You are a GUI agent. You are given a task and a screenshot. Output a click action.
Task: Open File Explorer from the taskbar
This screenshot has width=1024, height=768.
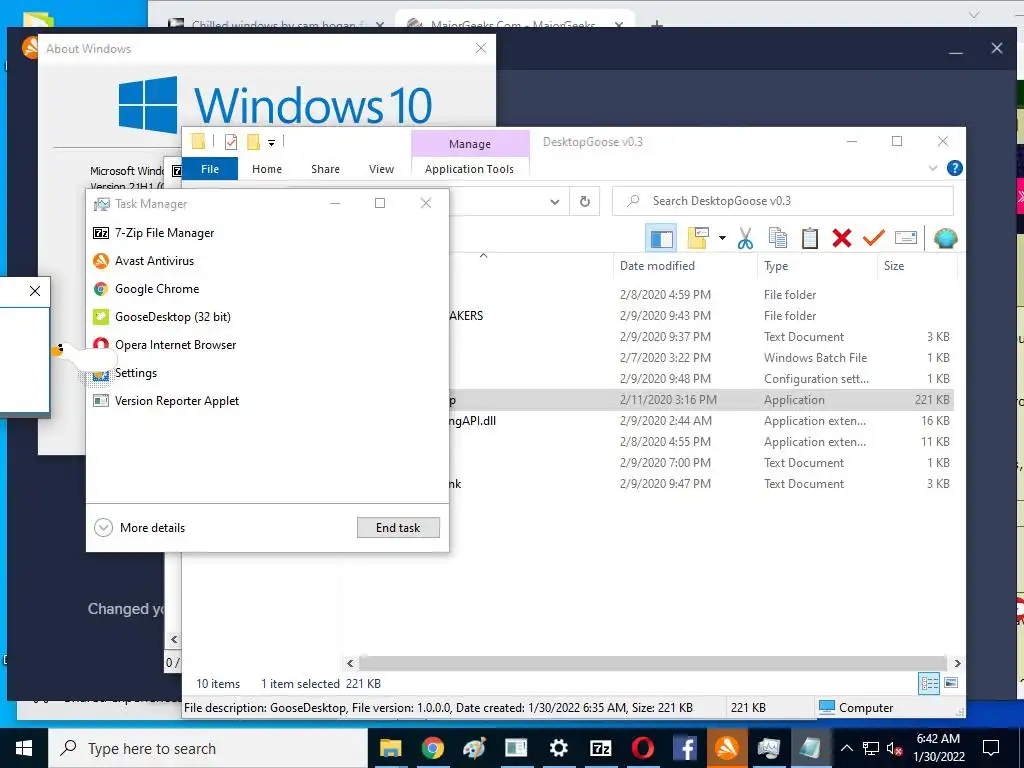click(391, 748)
